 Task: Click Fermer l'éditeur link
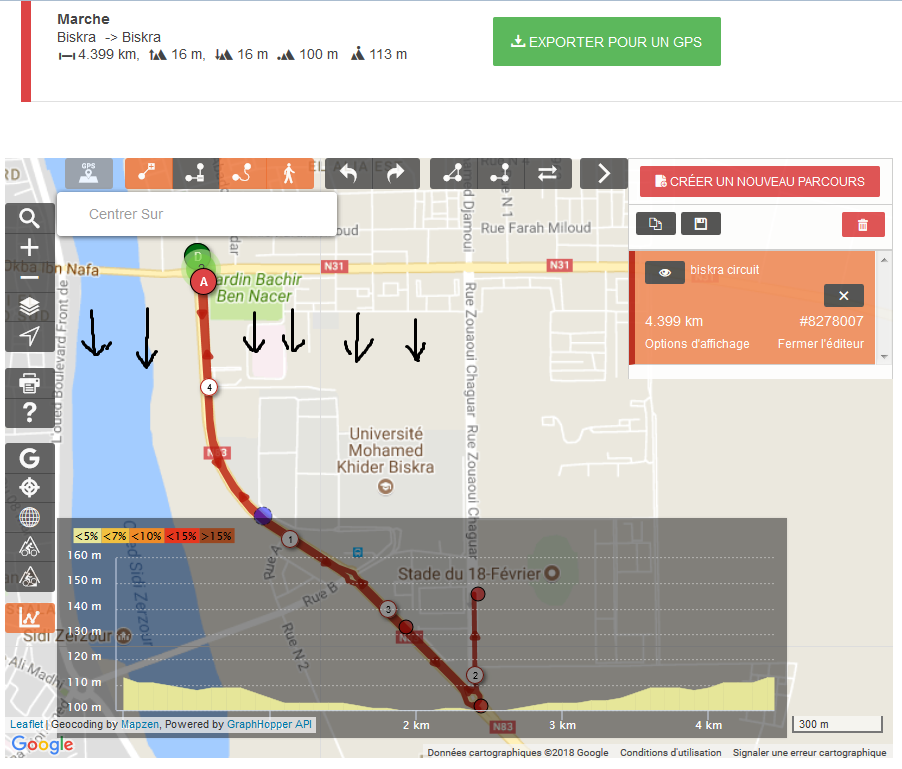pyautogui.click(x=820, y=344)
